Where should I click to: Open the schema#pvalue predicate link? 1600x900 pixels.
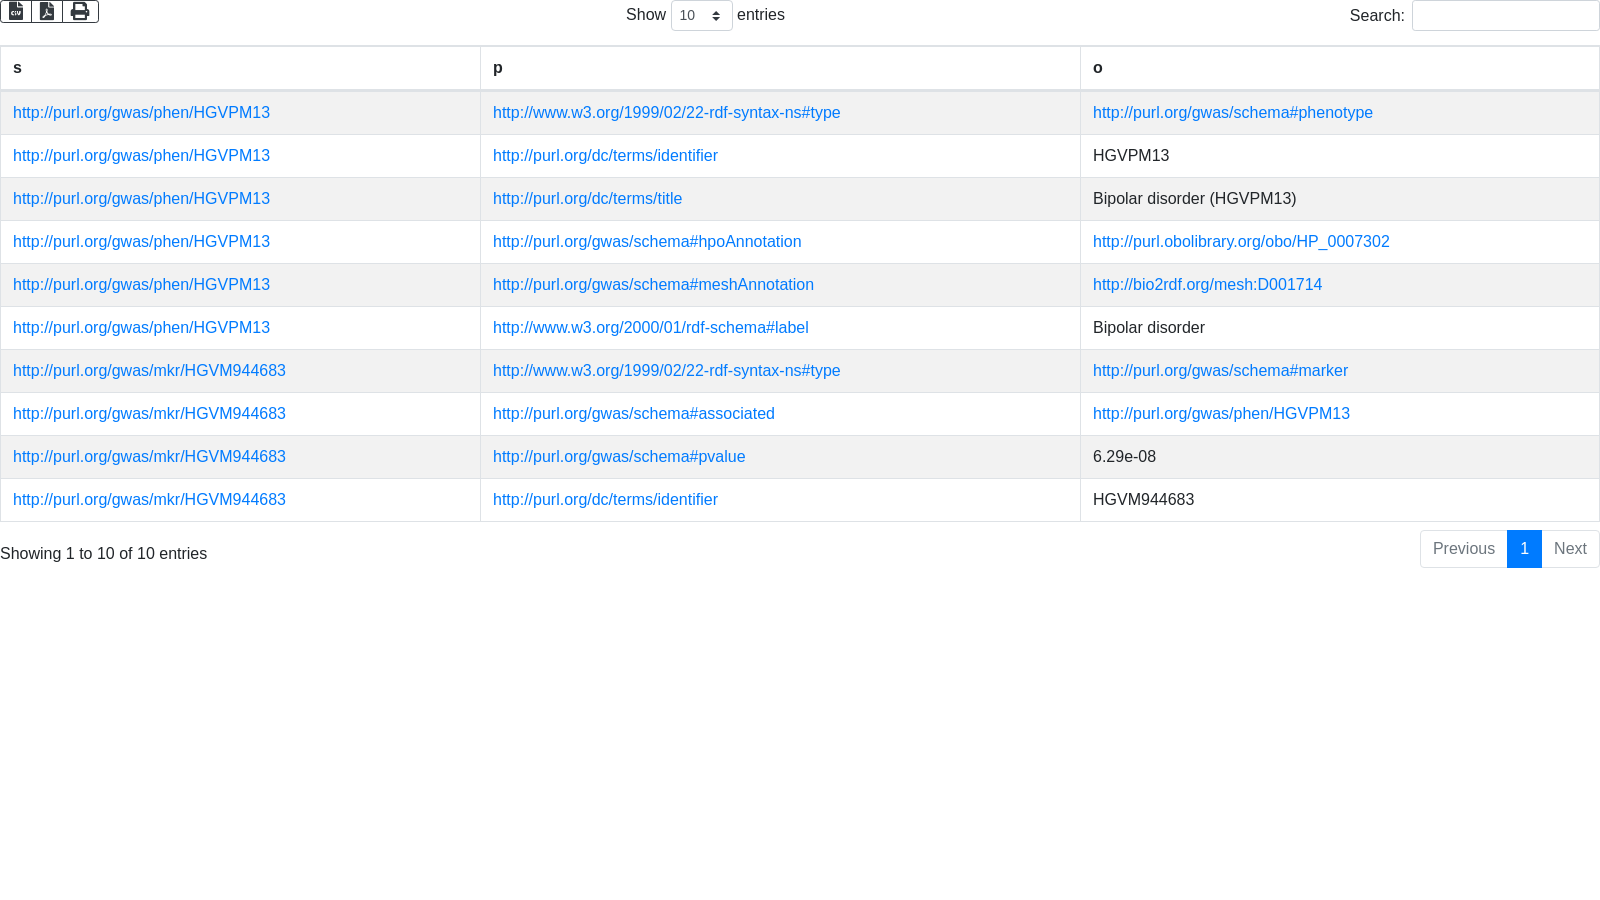point(619,457)
